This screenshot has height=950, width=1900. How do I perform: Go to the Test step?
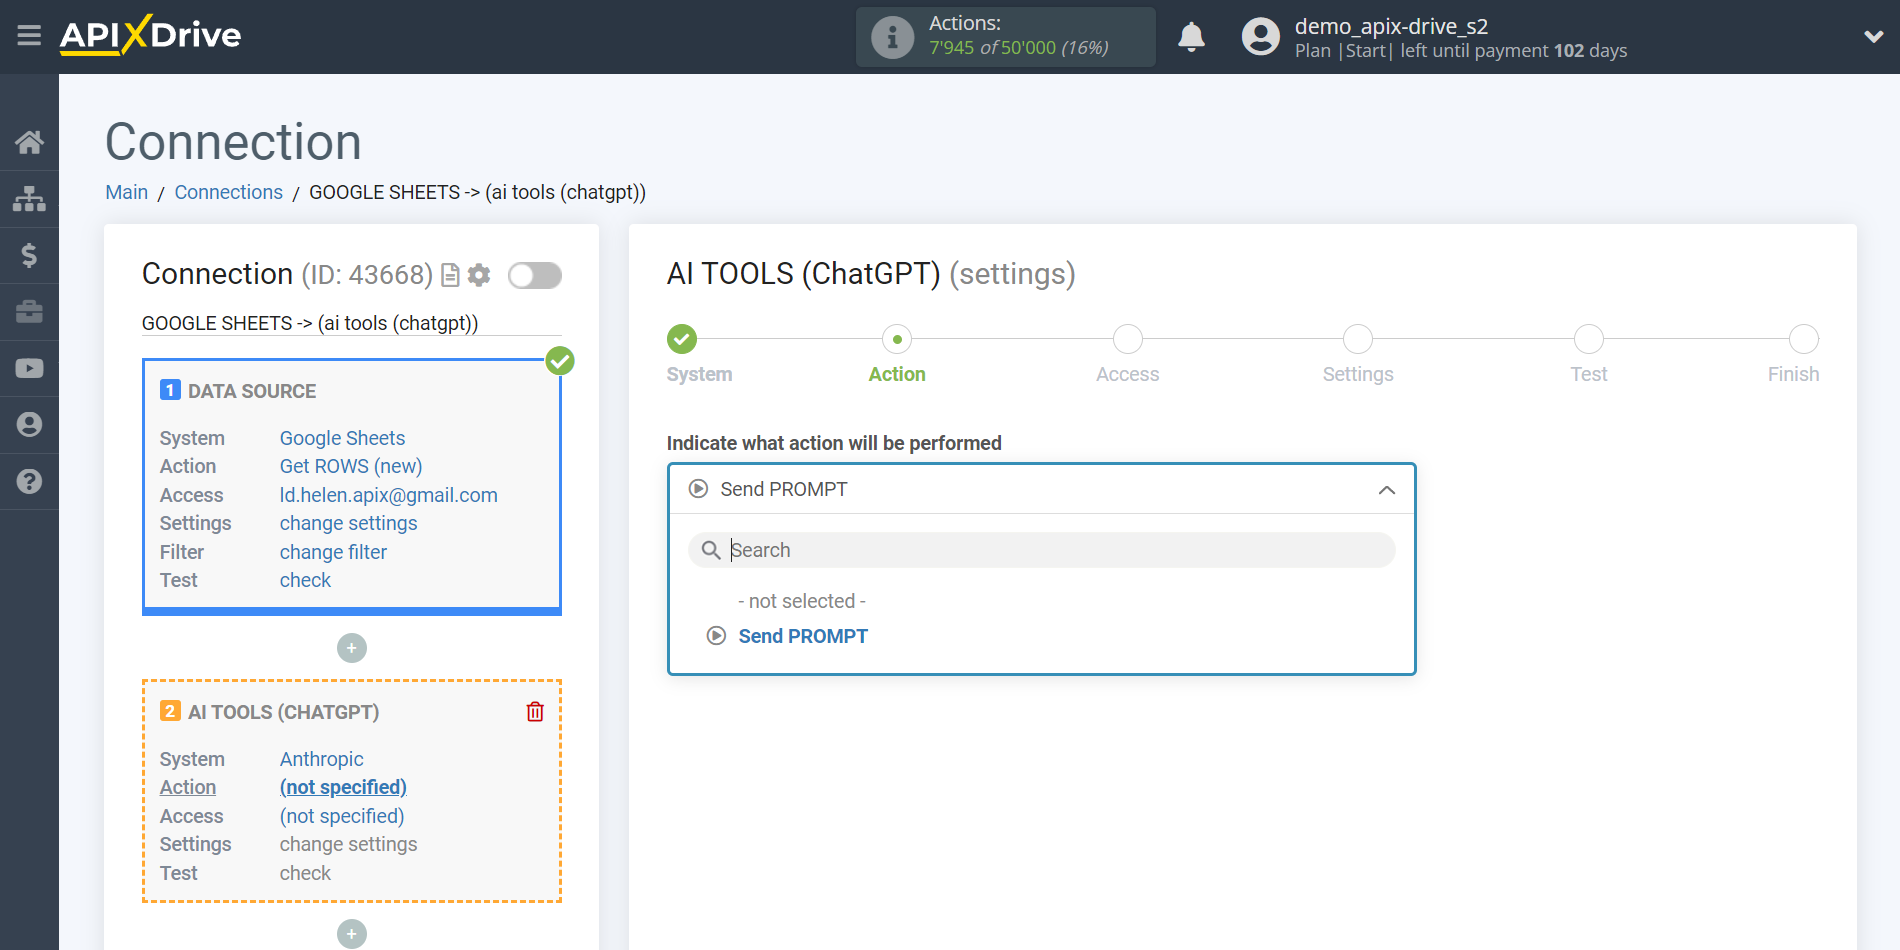[1589, 339]
